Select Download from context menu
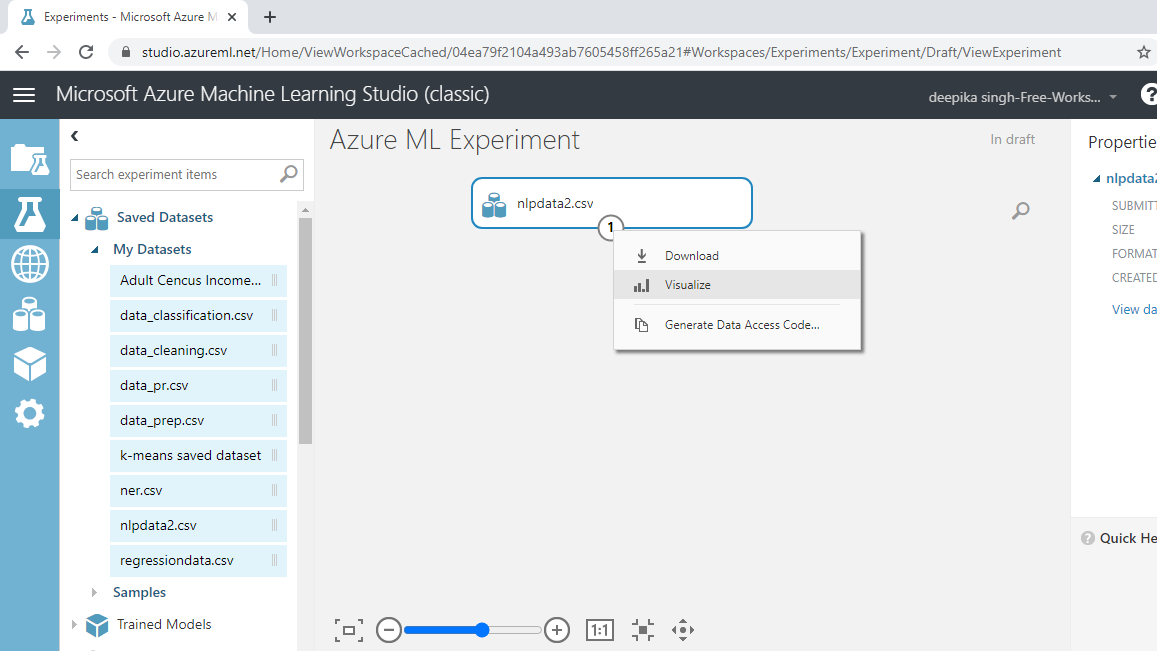Image resolution: width=1157 pixels, height=651 pixels. (737, 256)
